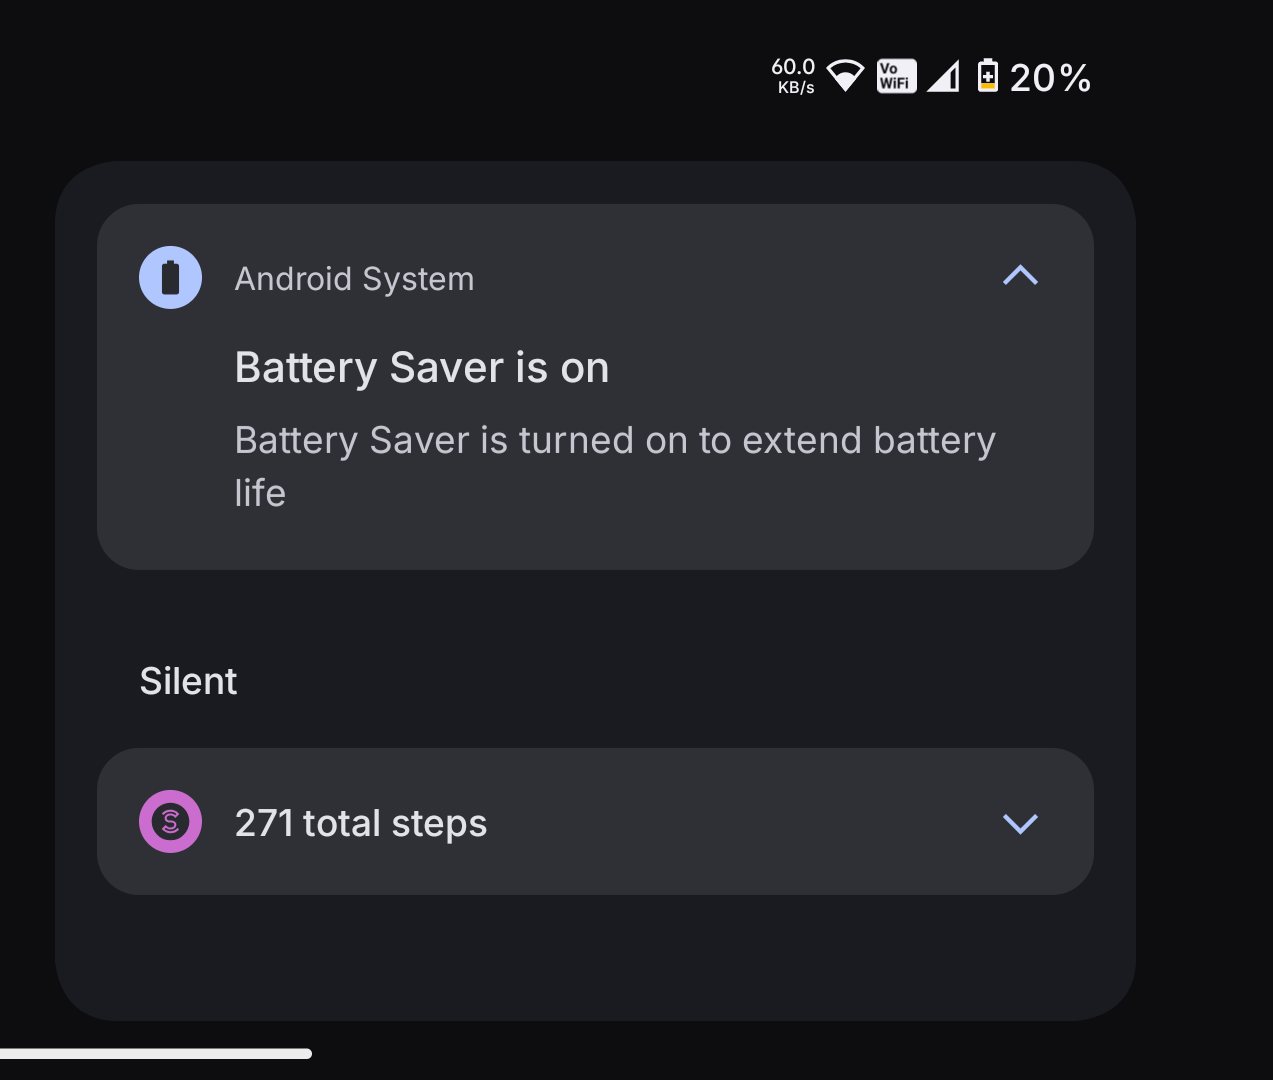Tap the 20% battery percentage text
The image size is (1273, 1080).
(1050, 78)
